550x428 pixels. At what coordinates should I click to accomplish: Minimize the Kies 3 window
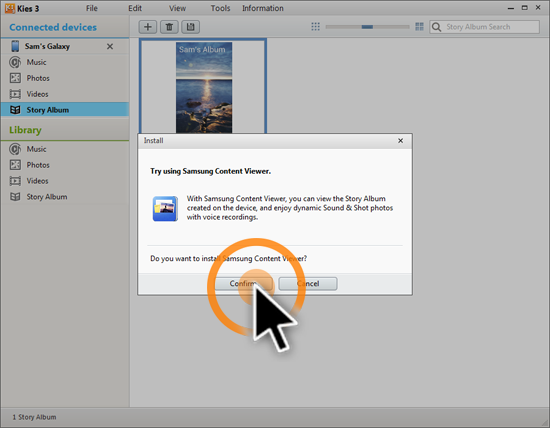coord(511,8)
